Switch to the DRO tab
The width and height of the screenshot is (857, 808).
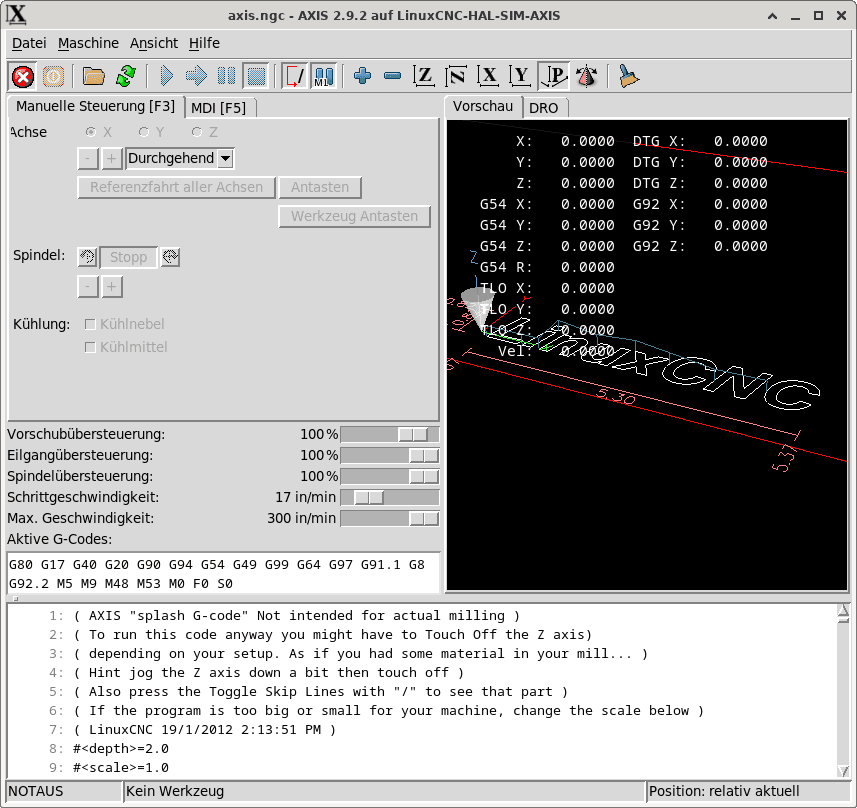(x=544, y=108)
